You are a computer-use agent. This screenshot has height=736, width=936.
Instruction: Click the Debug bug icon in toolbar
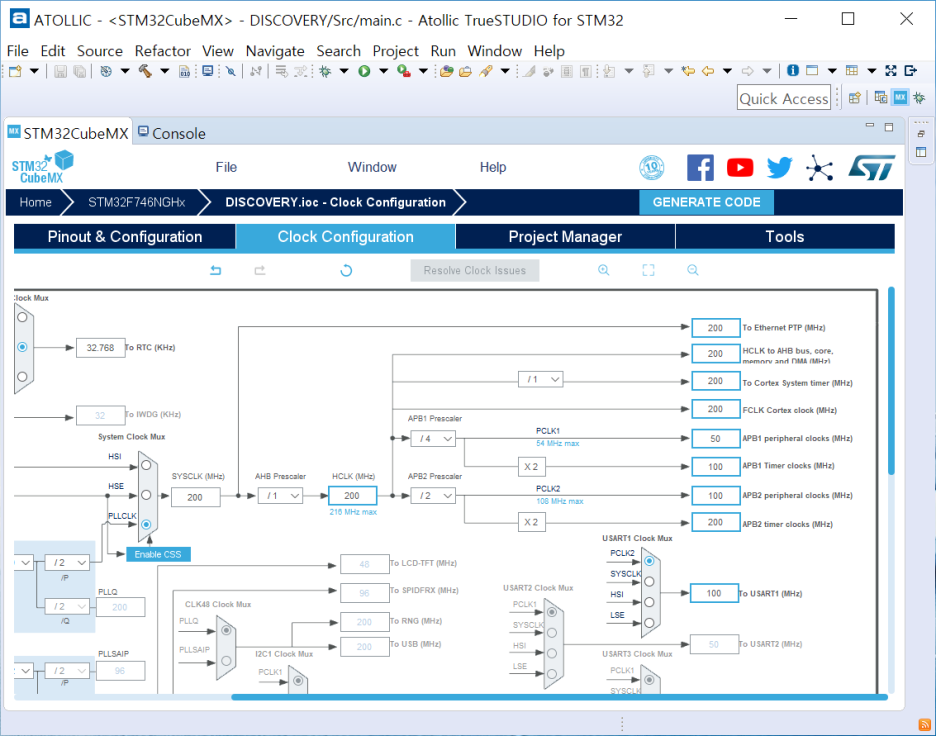click(x=325, y=71)
